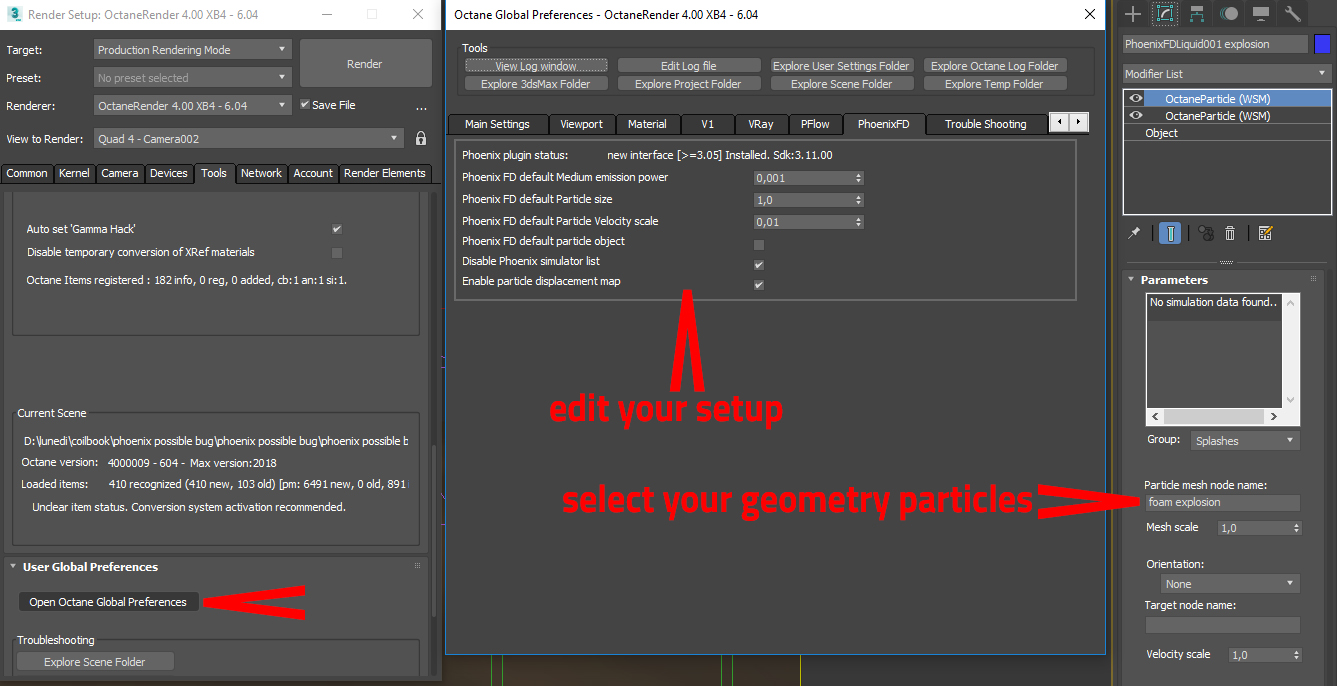Image resolution: width=1337 pixels, height=686 pixels.
Task: Switch to the Kernel tab
Action: [x=74, y=173]
